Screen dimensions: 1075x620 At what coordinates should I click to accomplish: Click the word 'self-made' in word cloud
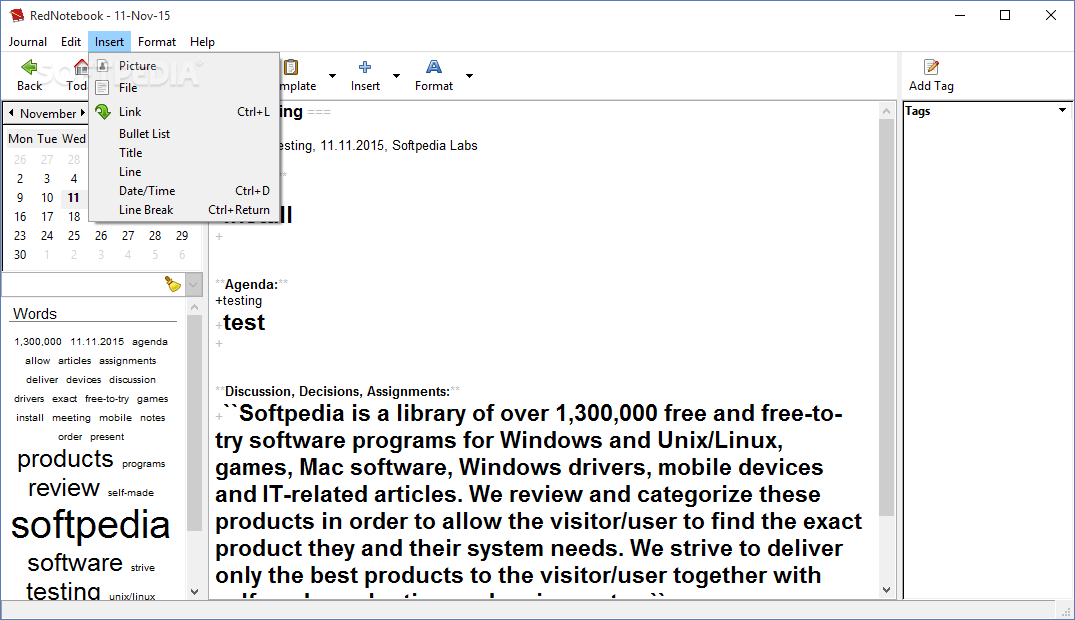click(x=130, y=492)
